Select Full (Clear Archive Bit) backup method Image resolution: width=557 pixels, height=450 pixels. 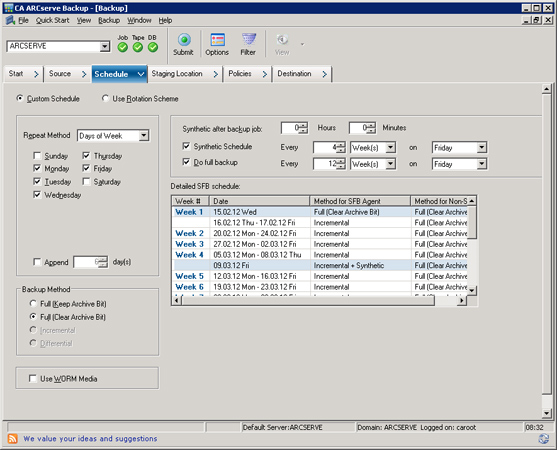click(x=33, y=316)
